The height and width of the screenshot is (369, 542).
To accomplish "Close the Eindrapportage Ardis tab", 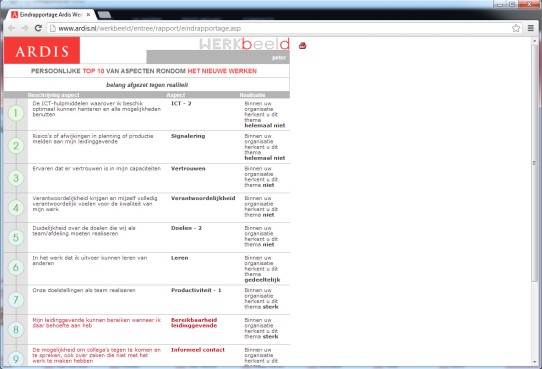I will 88,15.
